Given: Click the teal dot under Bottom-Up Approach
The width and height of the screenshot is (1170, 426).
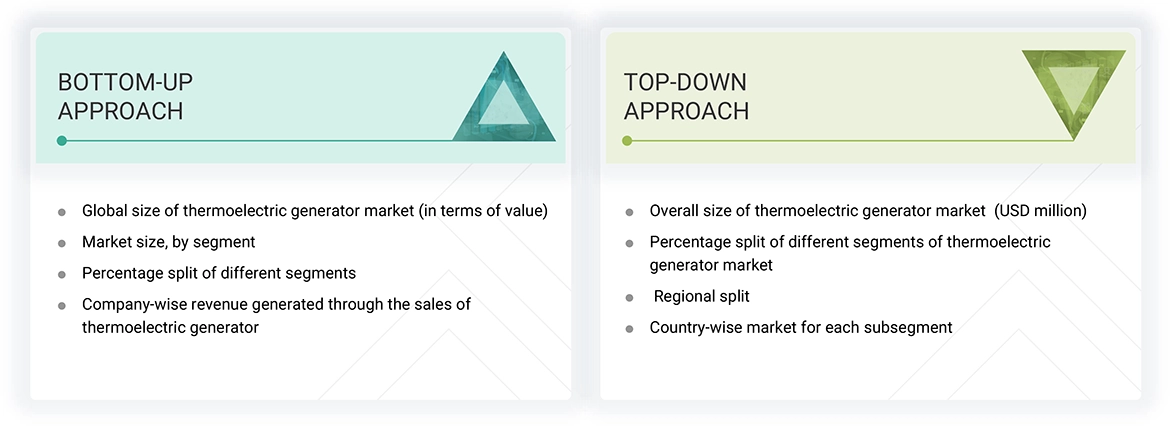Looking at the screenshot, I should tap(62, 141).
